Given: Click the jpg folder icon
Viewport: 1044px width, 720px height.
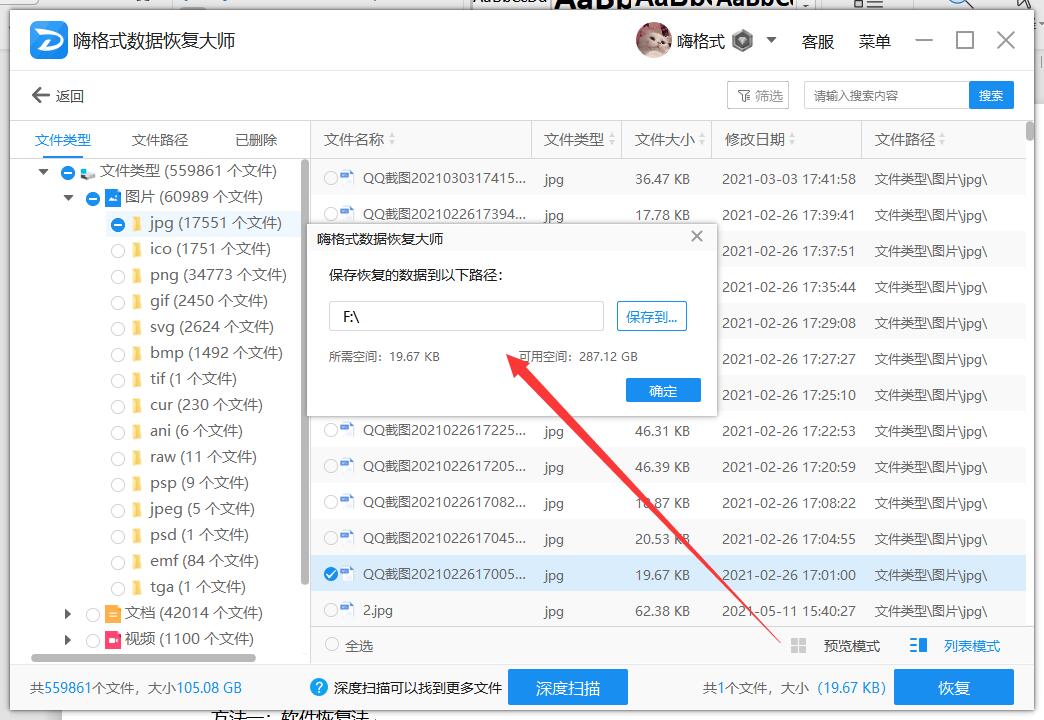Looking at the screenshot, I should tap(136, 224).
